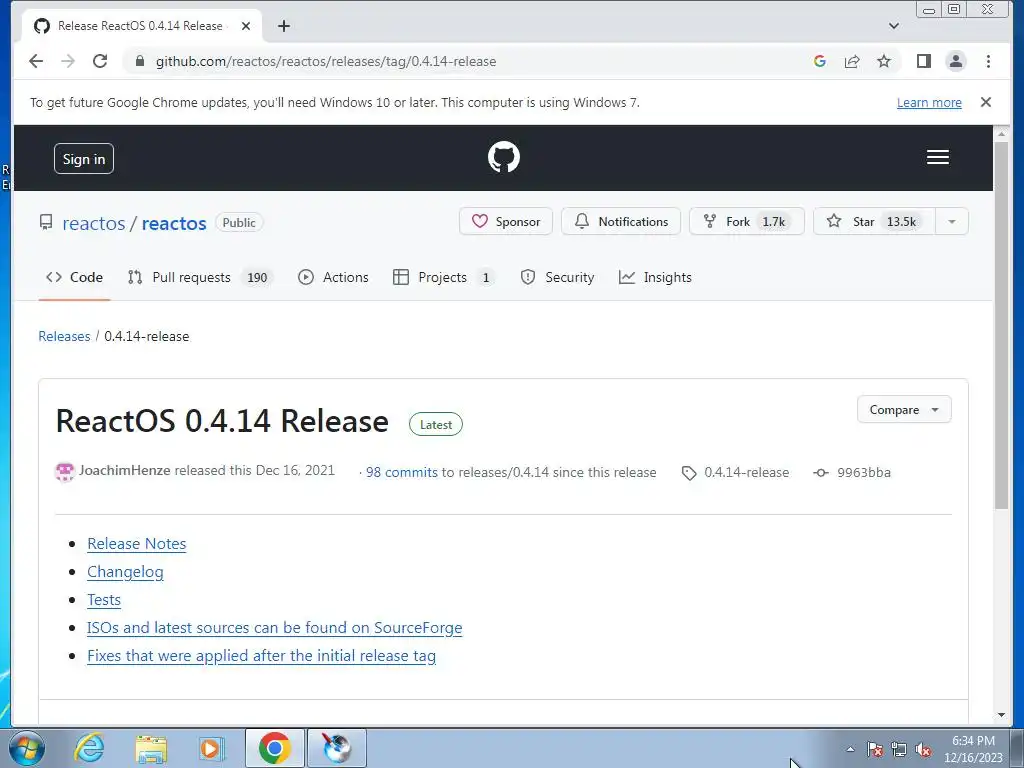The image size is (1024, 768).
Task: Open the bold reactos repository link
Action: [x=174, y=223]
